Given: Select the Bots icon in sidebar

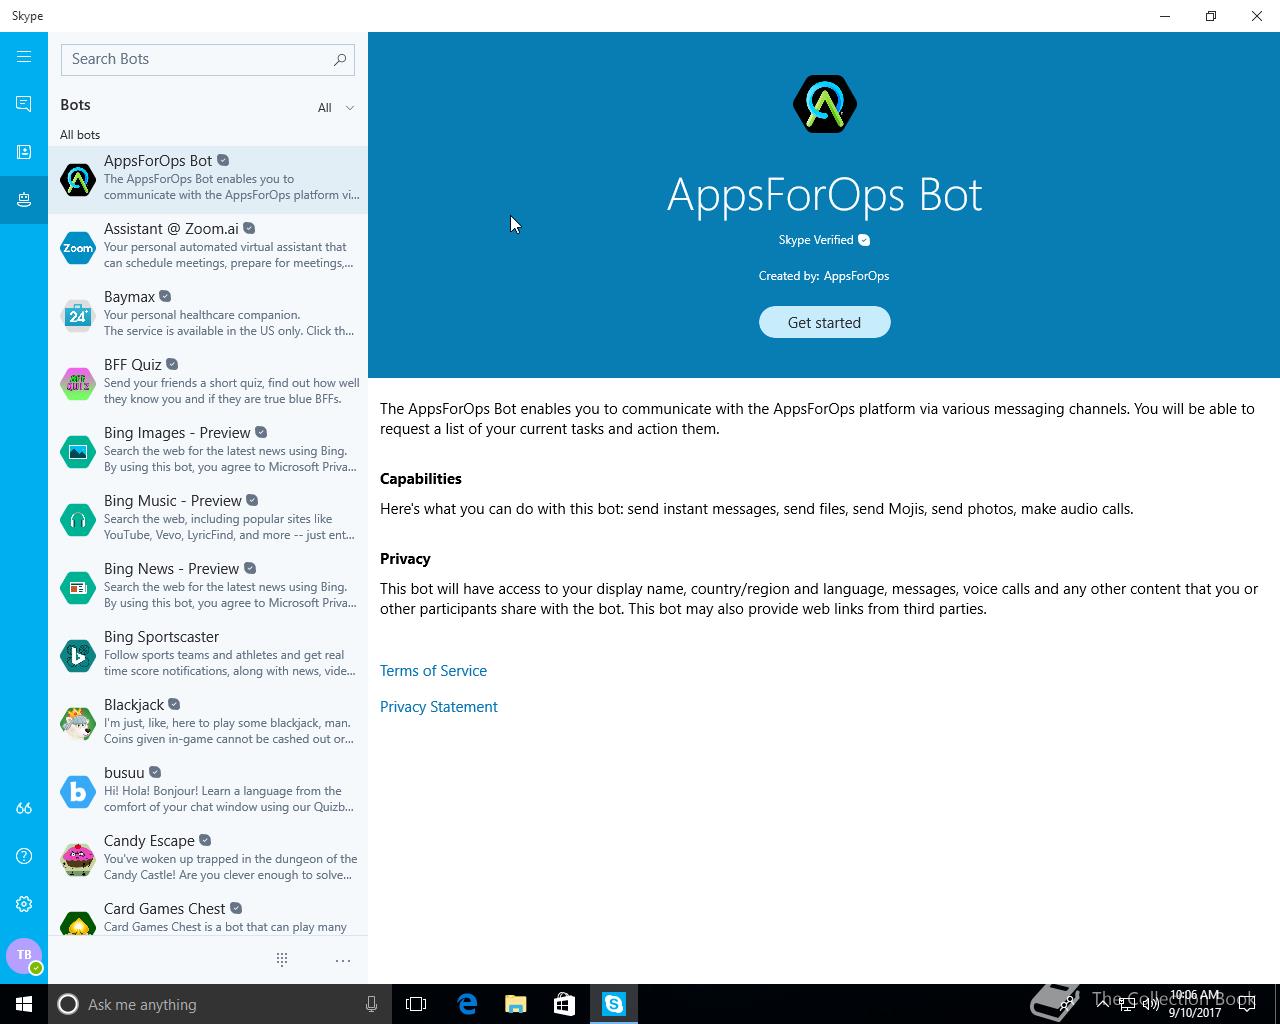Looking at the screenshot, I should pos(24,200).
